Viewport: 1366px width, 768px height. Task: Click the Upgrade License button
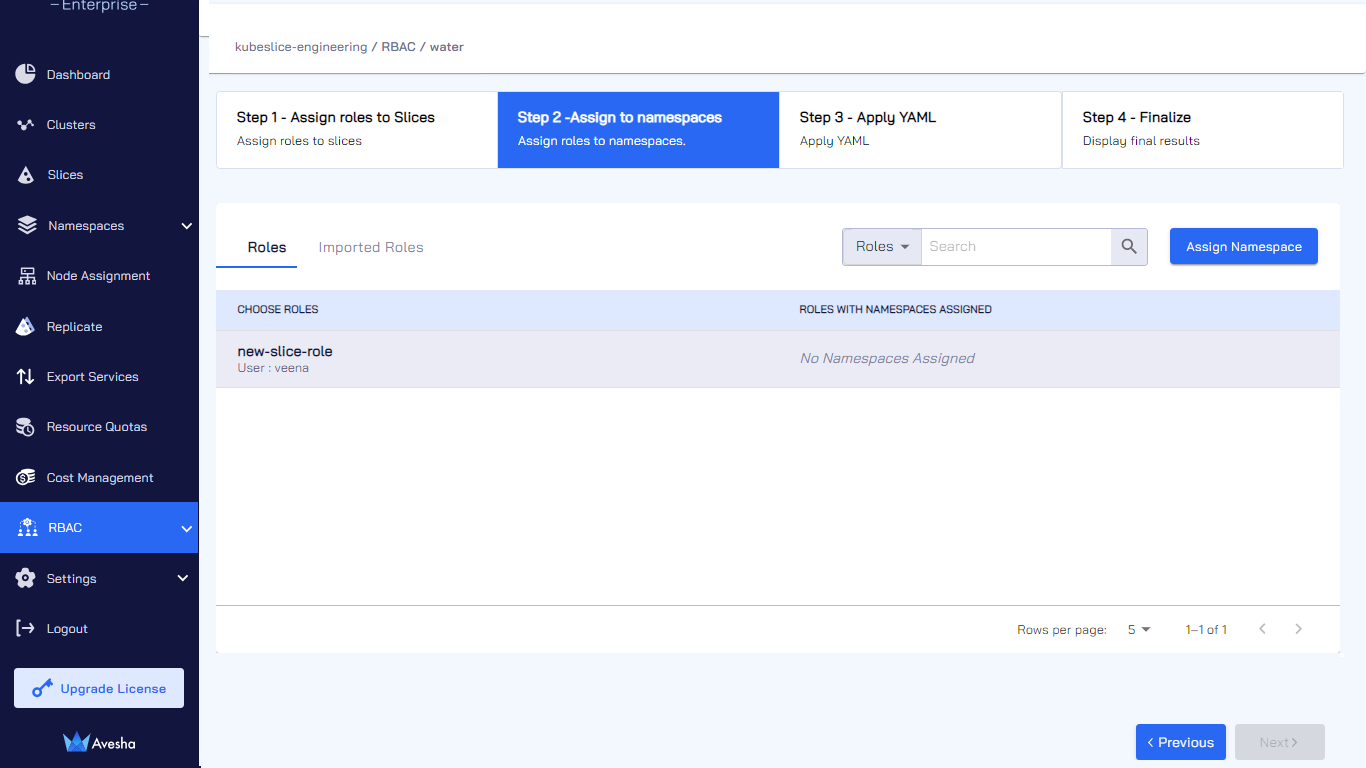point(99,688)
